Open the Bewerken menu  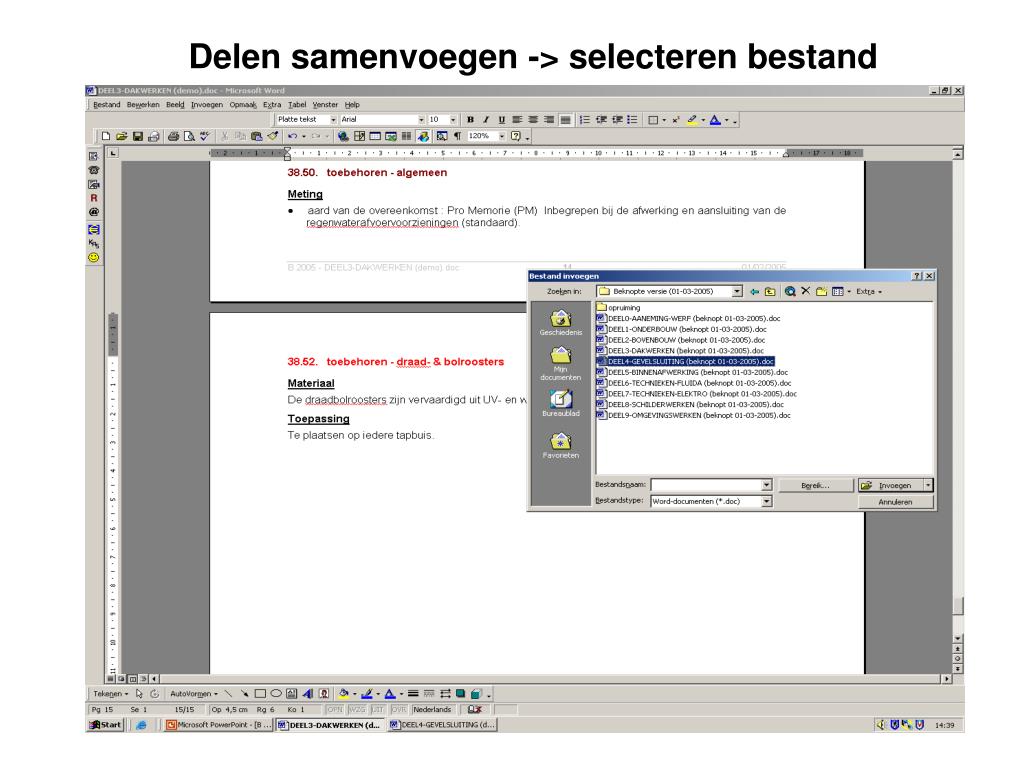[143, 104]
